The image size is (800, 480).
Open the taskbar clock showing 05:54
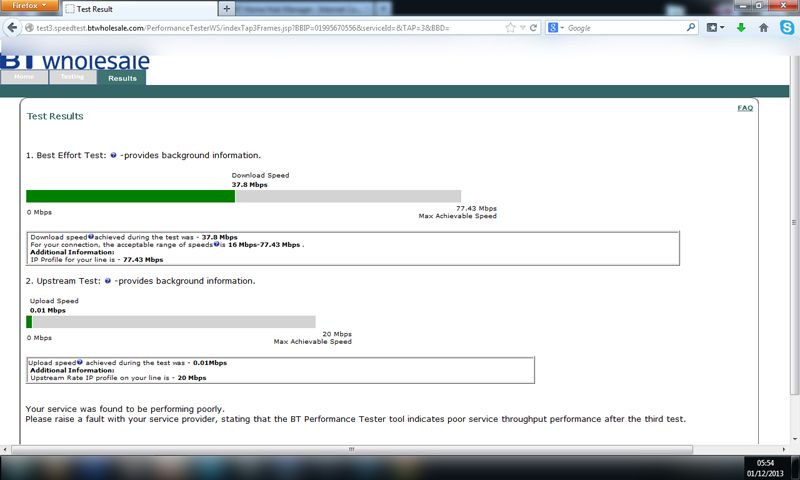(x=765, y=468)
